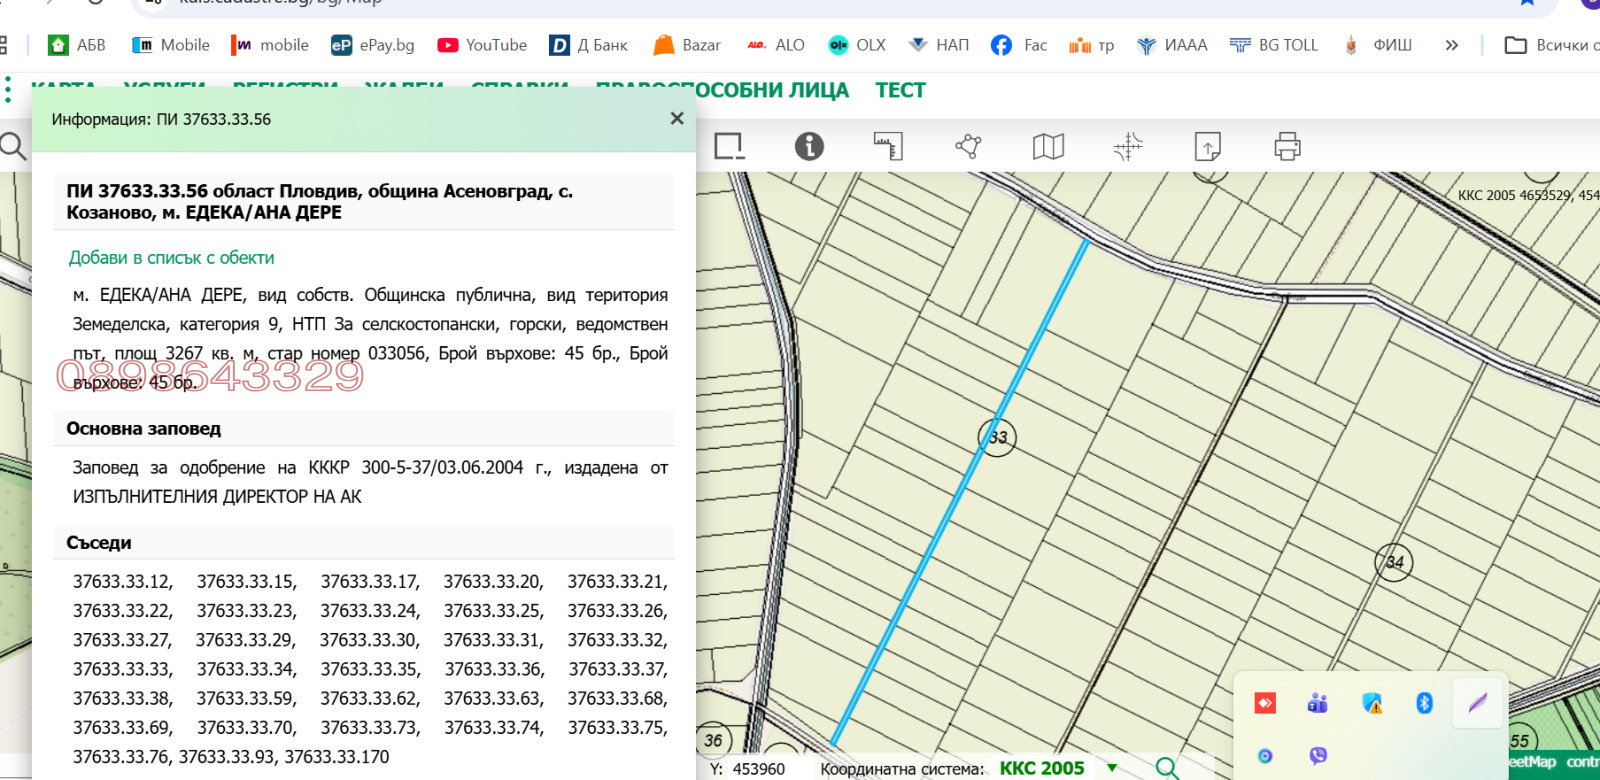Print the map using printer icon
Viewport: 1600px width, 780px height.
(1287, 147)
